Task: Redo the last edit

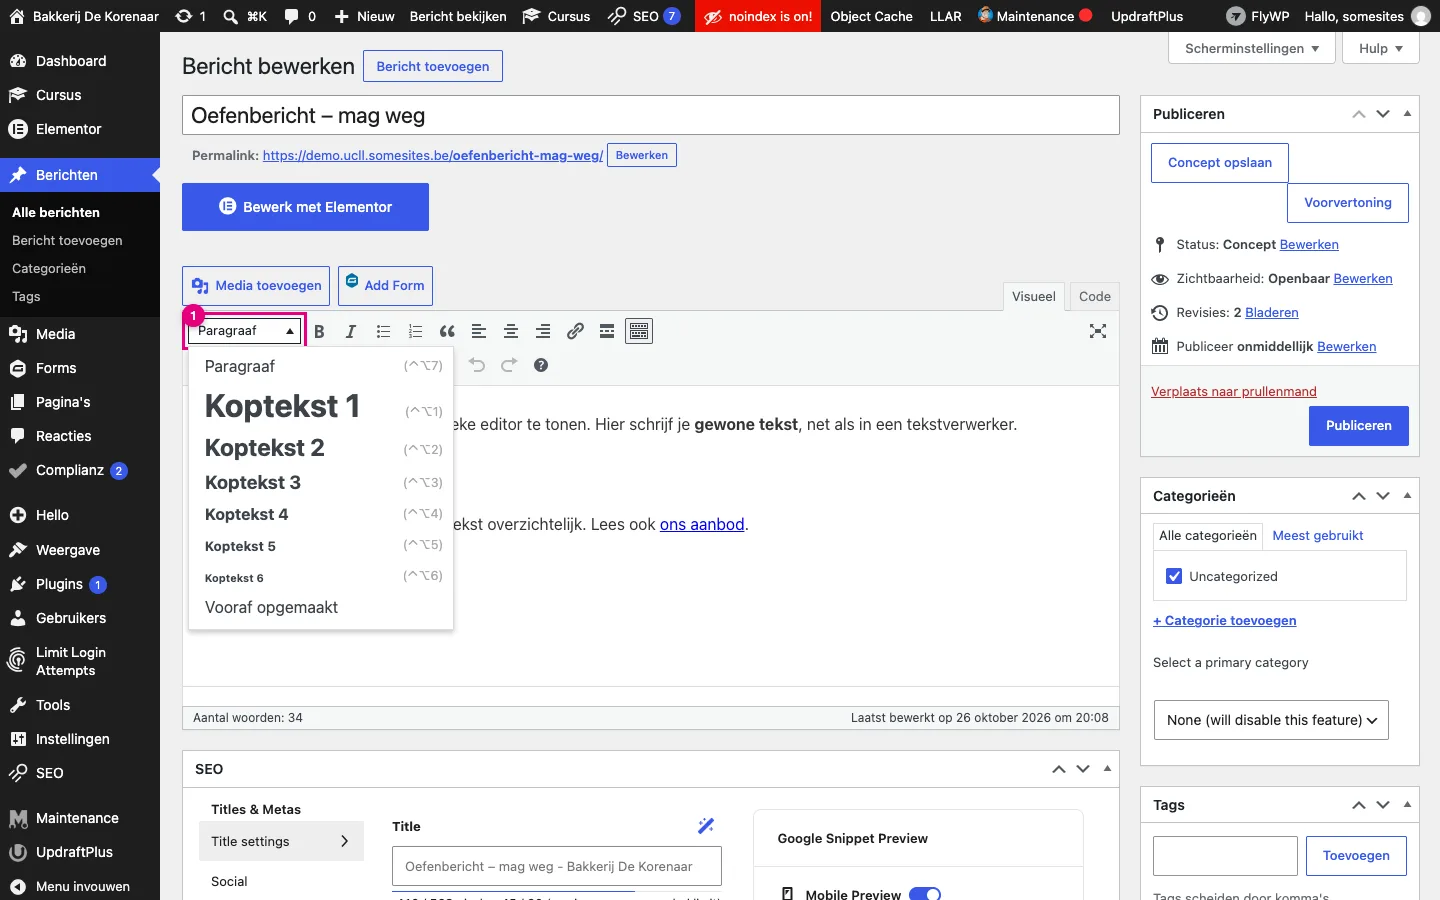Action: 509,365
